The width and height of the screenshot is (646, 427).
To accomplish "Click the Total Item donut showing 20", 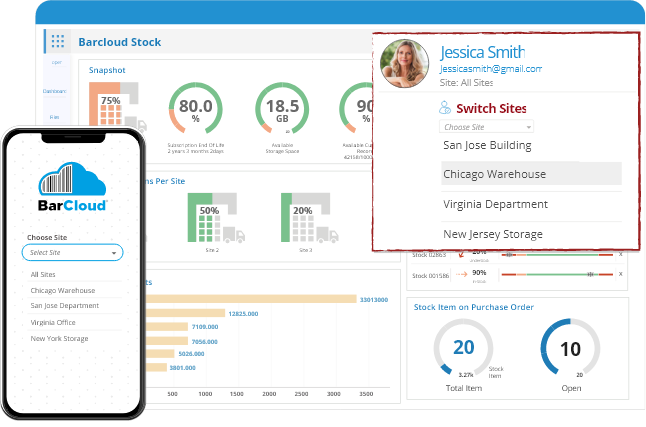I will 463,347.
